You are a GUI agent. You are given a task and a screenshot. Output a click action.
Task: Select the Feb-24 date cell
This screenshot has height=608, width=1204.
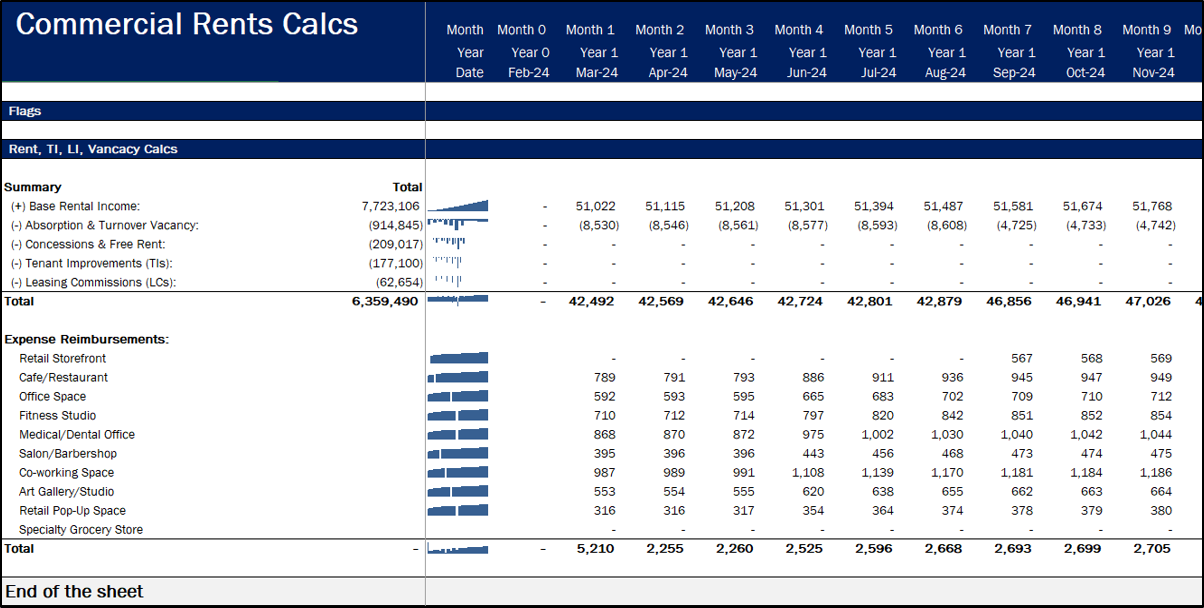(529, 72)
